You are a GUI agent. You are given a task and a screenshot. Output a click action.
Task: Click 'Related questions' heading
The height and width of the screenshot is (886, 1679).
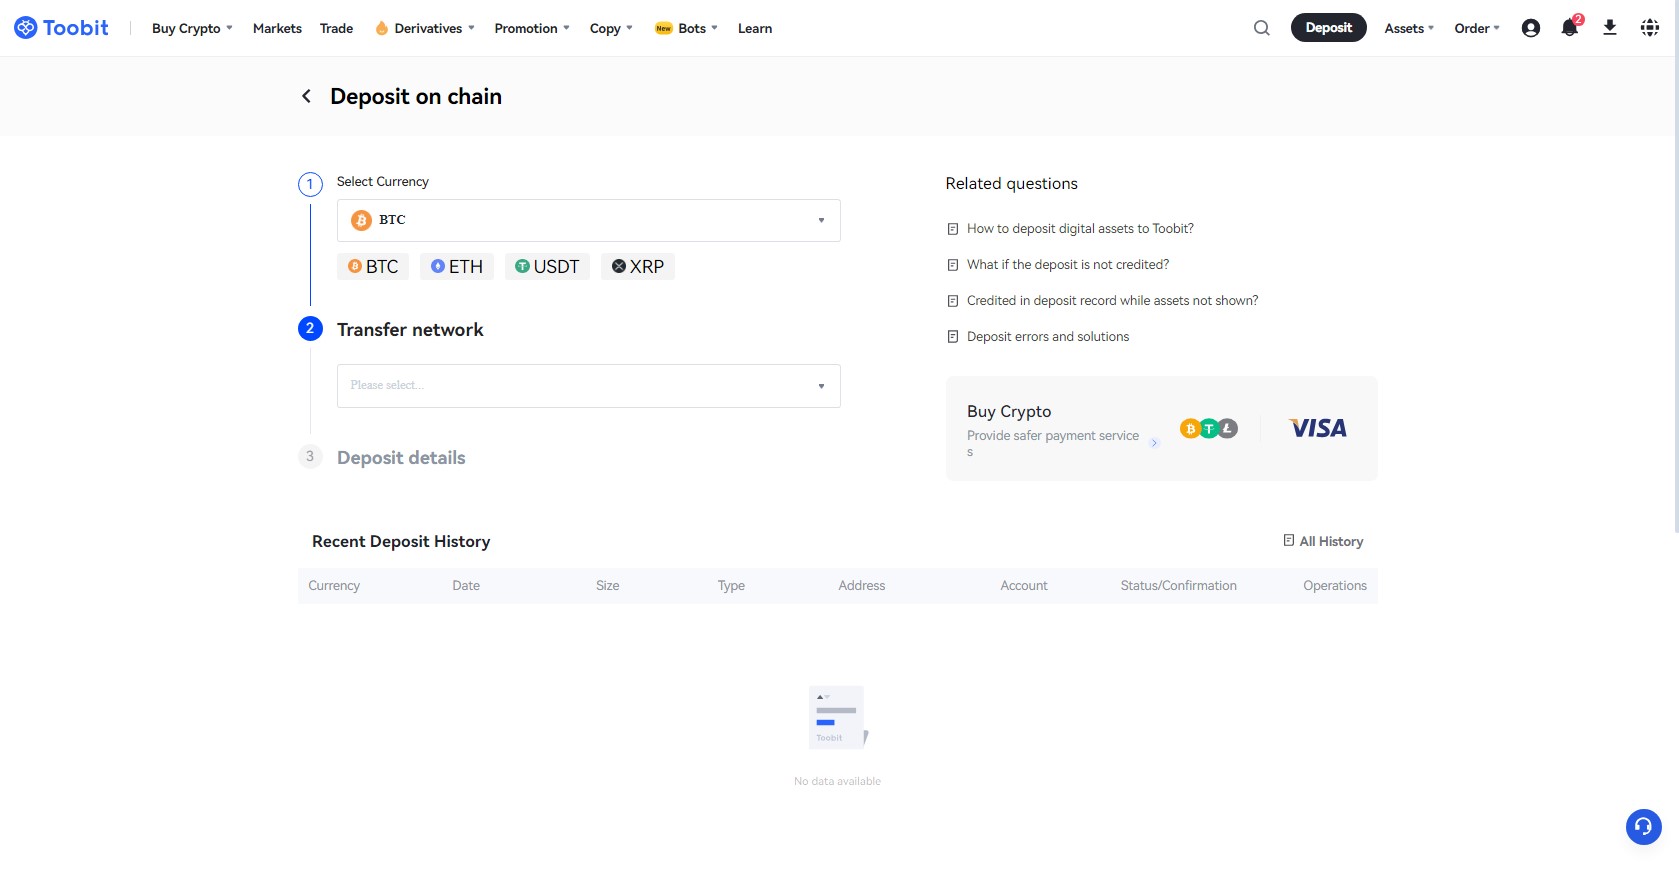1011,184
